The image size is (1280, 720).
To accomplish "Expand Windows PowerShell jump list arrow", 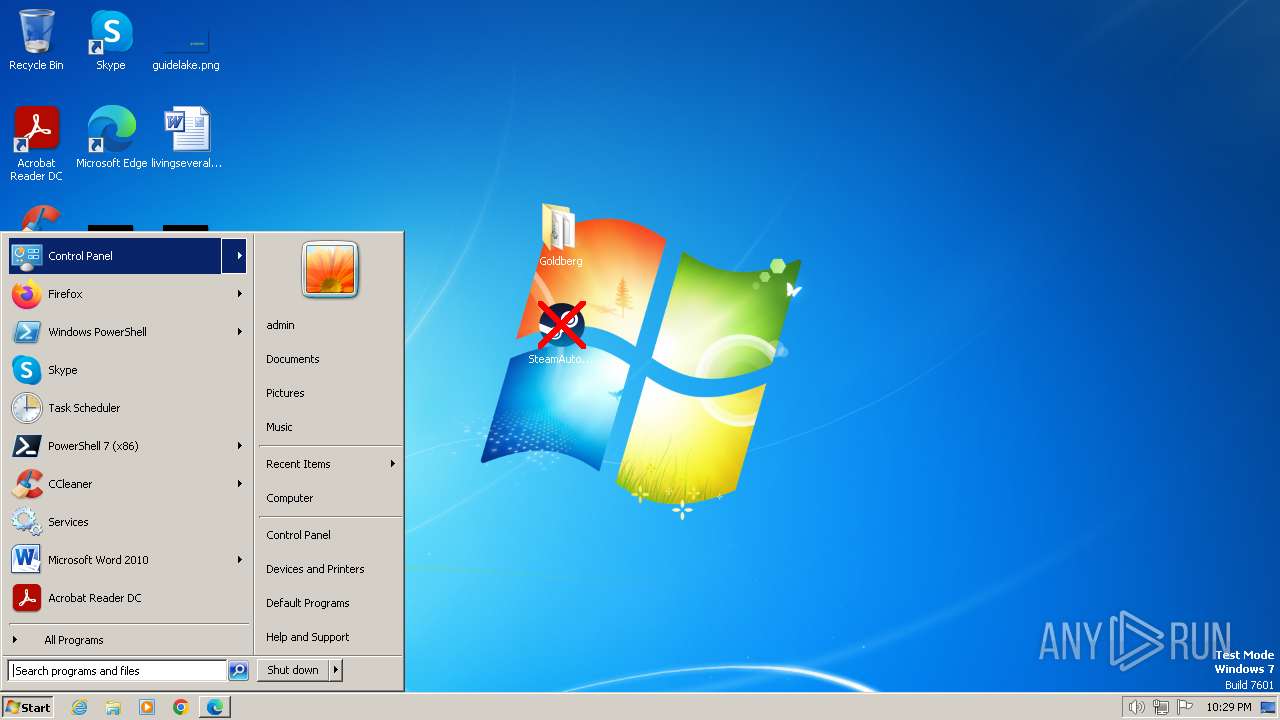I will pyautogui.click(x=239, y=332).
